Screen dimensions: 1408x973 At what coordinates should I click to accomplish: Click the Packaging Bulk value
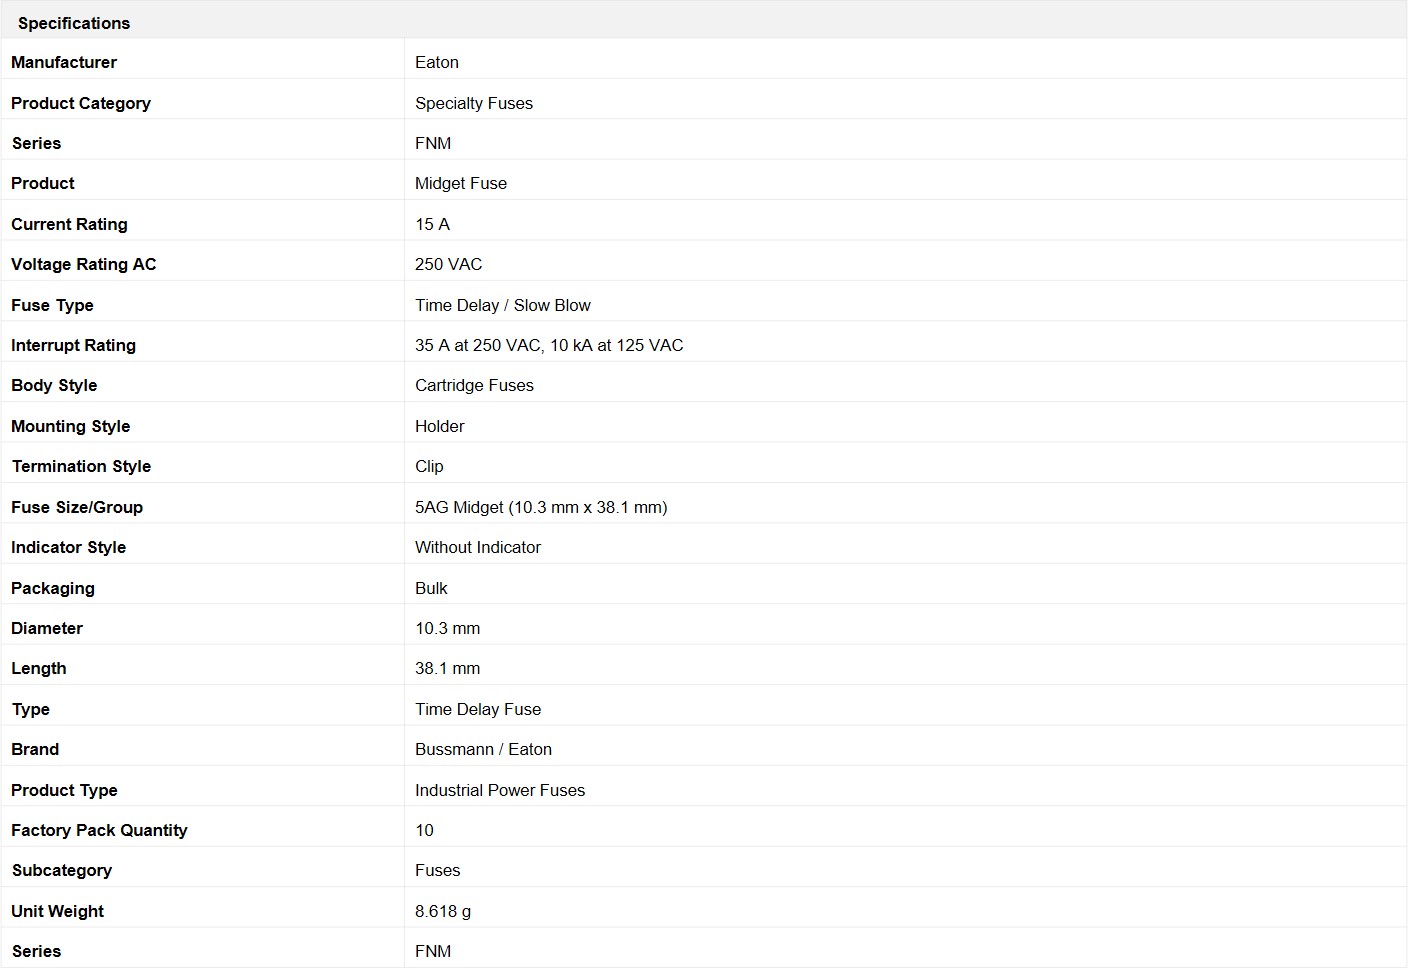[431, 588]
